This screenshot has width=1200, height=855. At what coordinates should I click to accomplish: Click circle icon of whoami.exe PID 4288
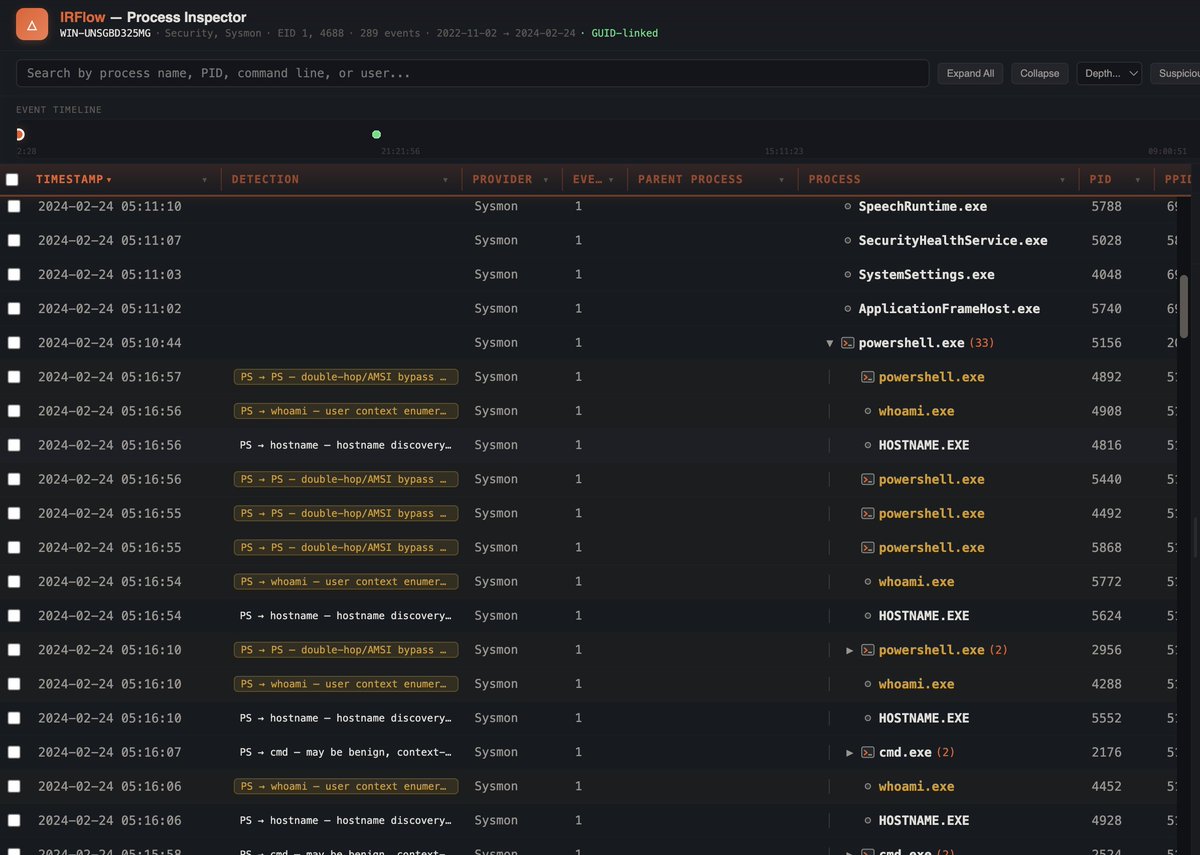tap(868, 684)
